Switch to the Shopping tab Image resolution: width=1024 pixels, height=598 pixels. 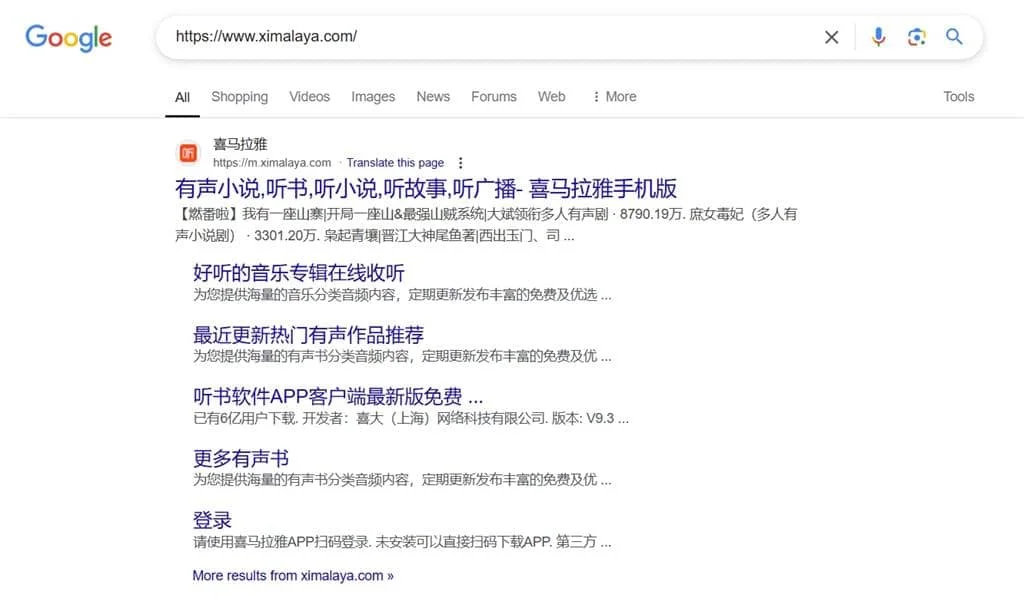(x=239, y=97)
